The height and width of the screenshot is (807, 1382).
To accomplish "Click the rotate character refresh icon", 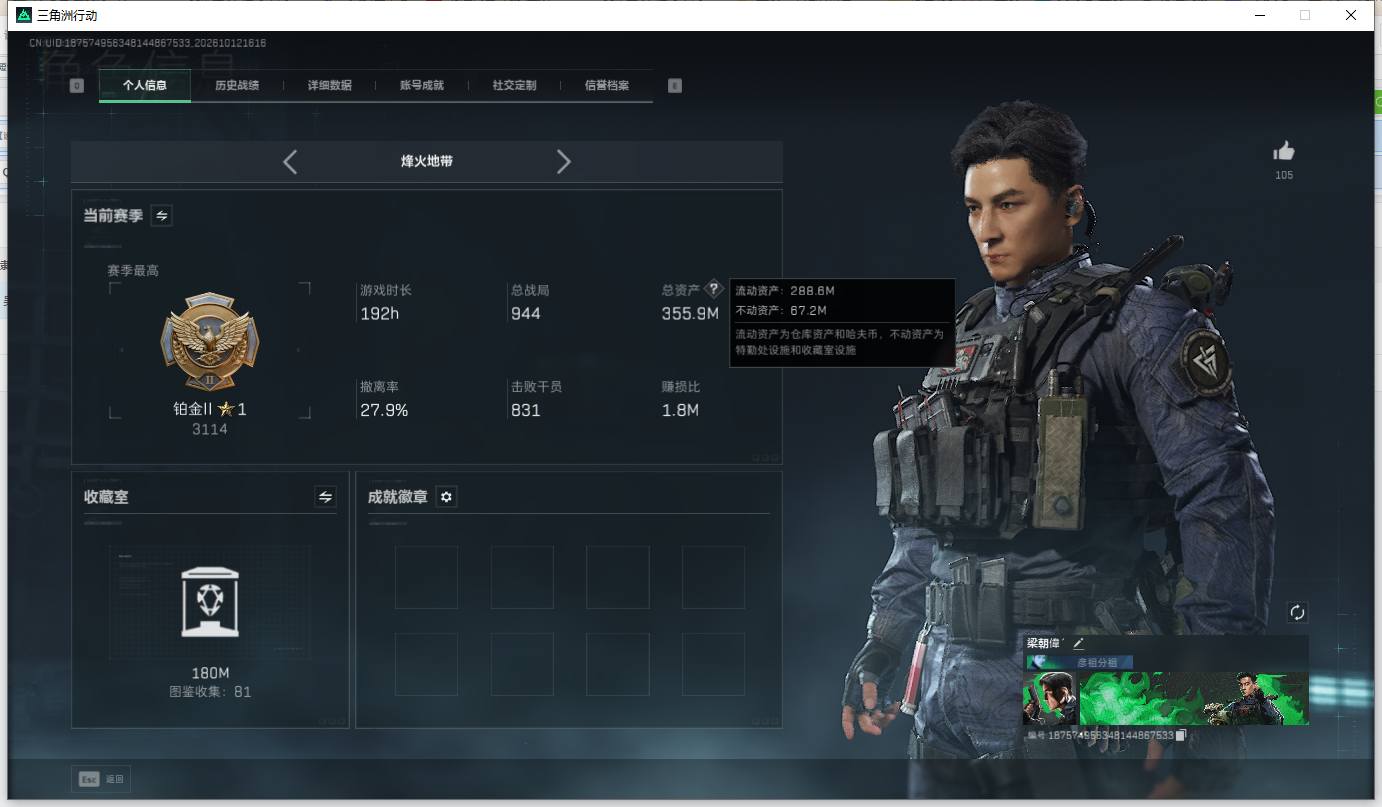I will click(1297, 612).
